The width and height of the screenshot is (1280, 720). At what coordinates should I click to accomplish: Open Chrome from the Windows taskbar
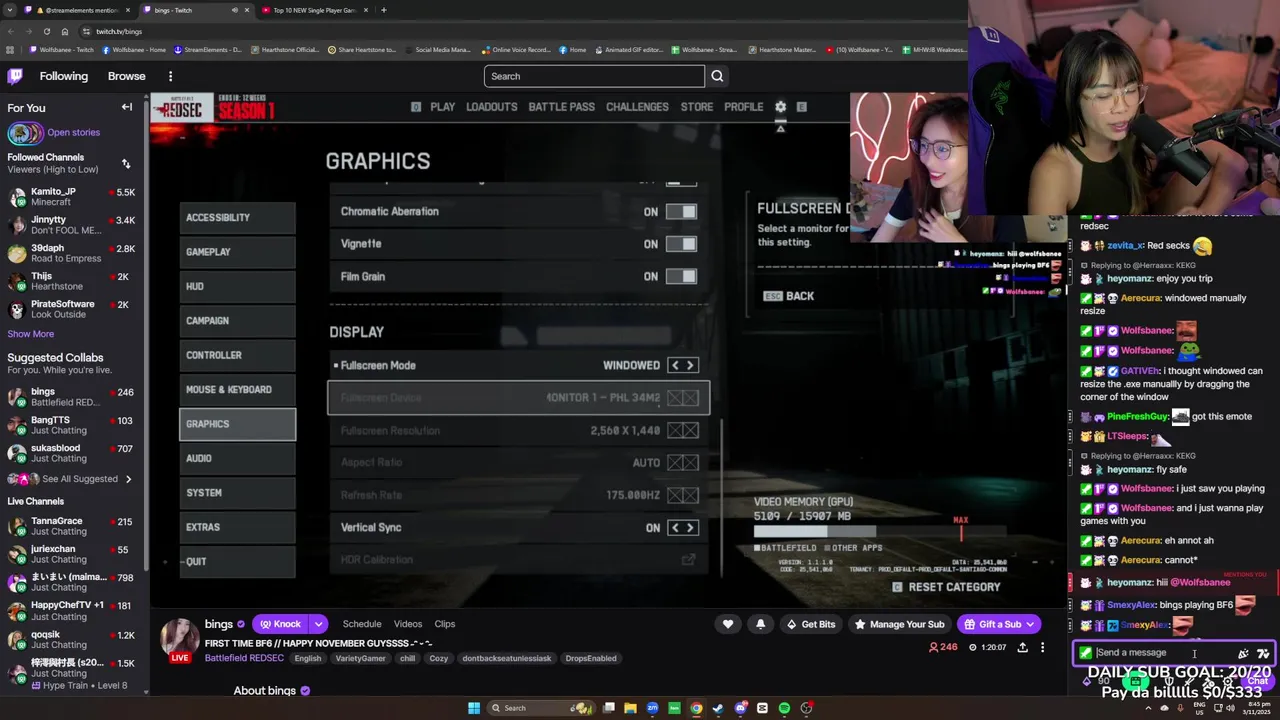point(696,708)
